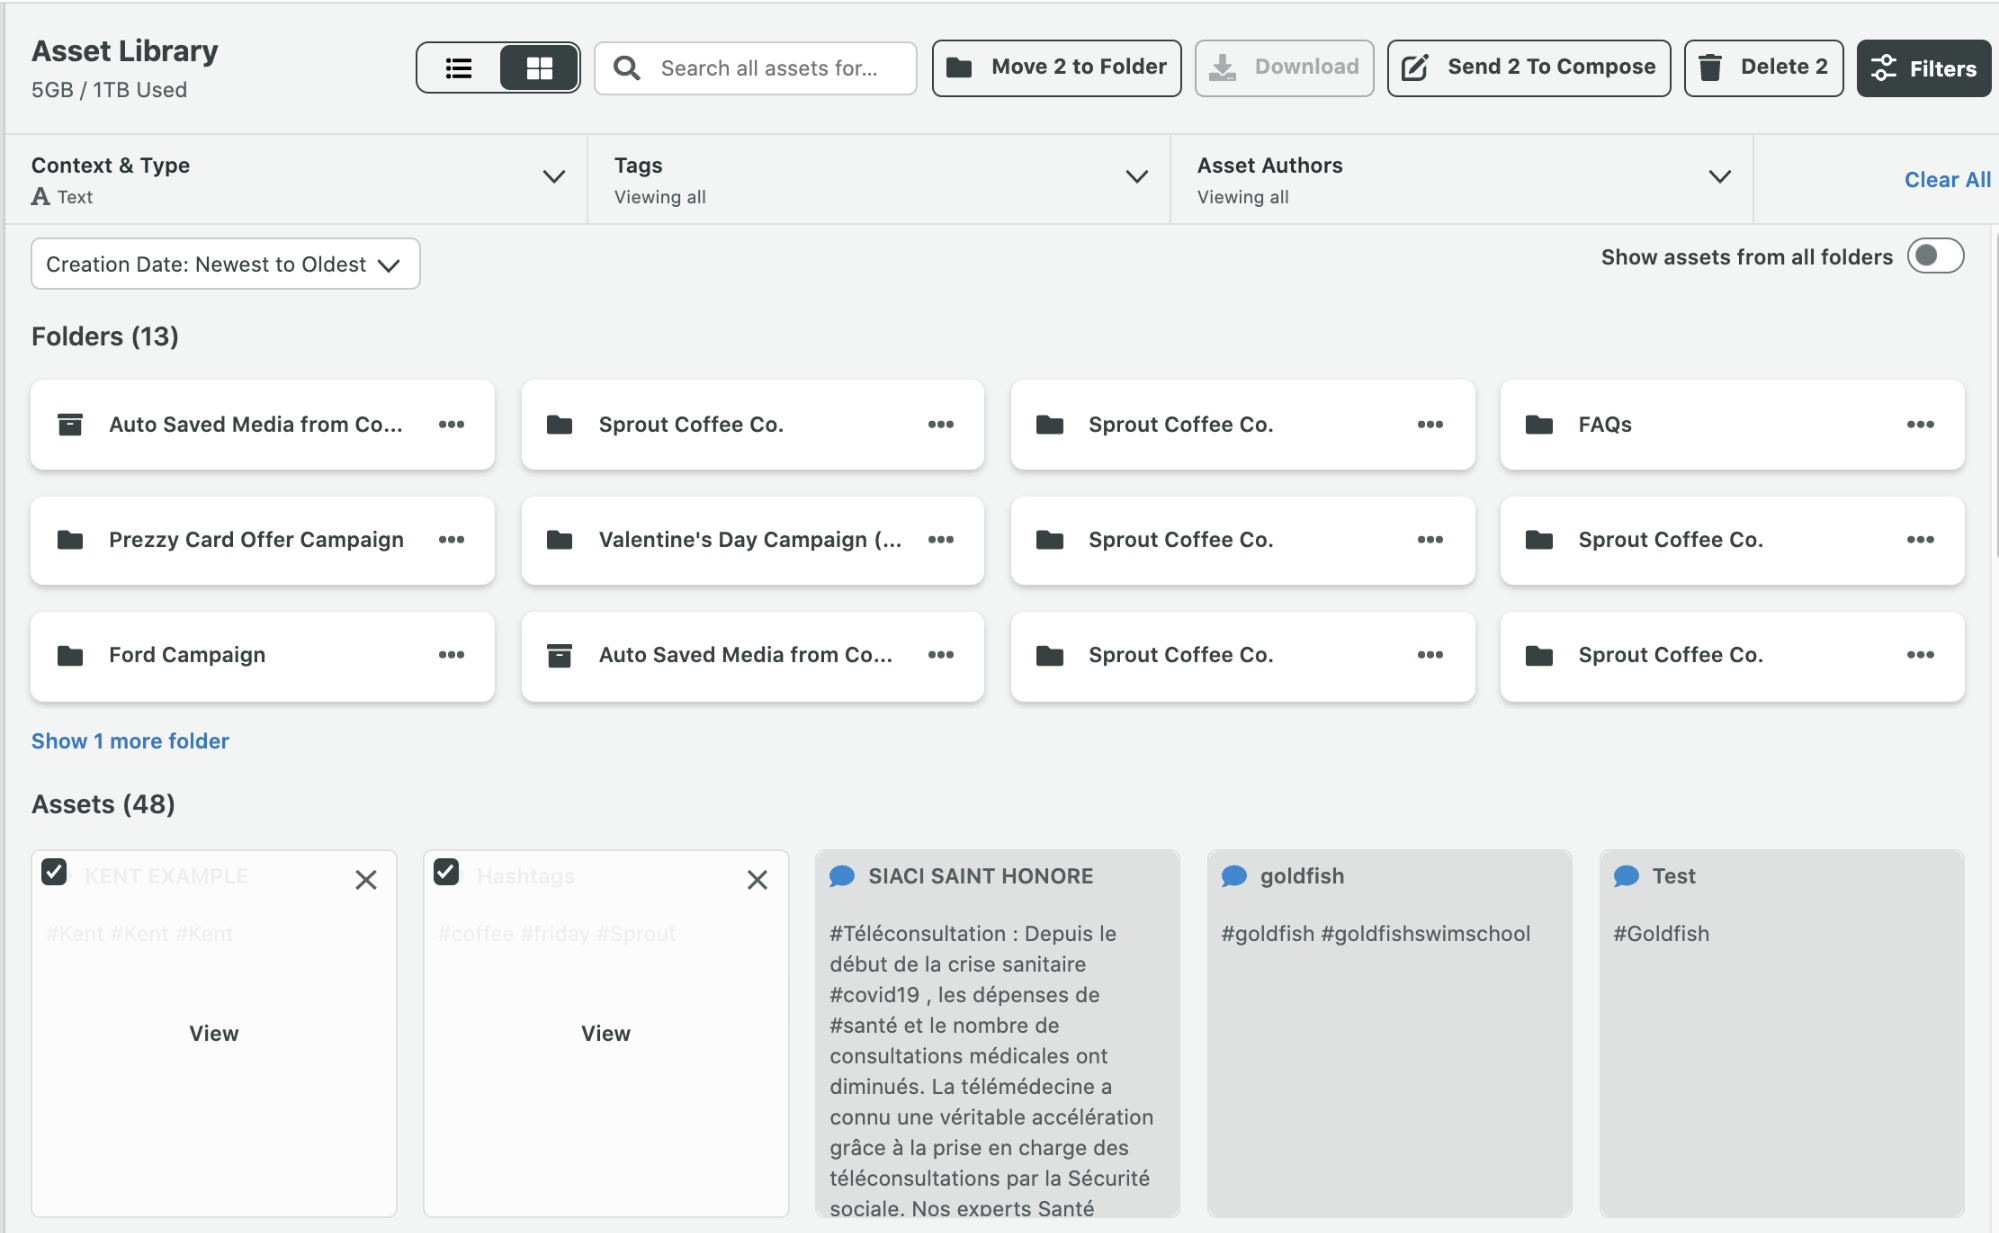This screenshot has height=1233, width=1999.
Task: Uncheck the KENT EXAMPLE asset checkbox
Action: 54,872
